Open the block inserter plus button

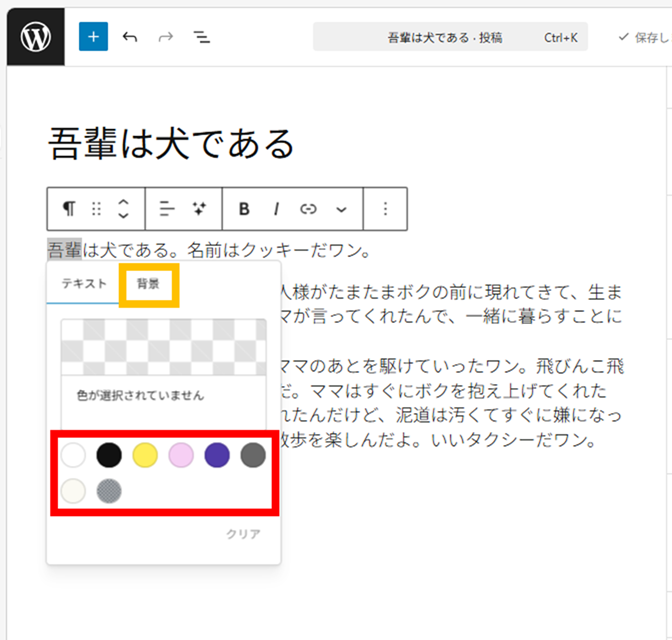(x=93, y=37)
